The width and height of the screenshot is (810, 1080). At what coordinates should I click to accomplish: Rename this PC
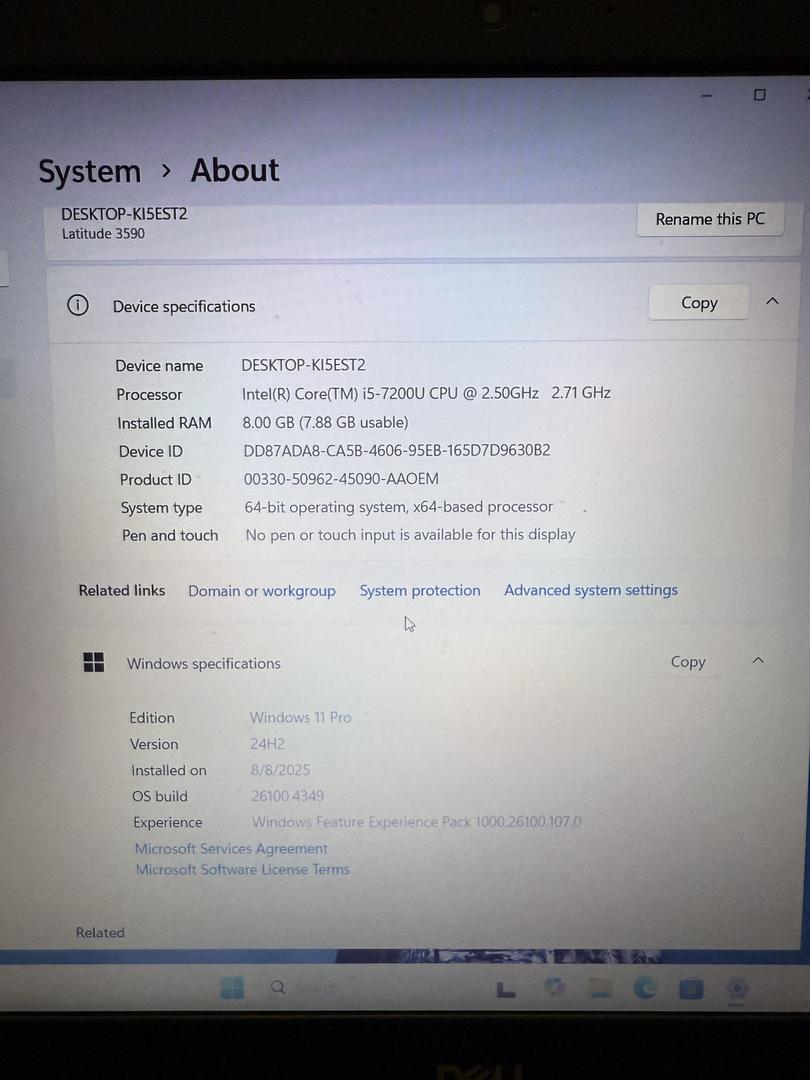click(x=710, y=219)
